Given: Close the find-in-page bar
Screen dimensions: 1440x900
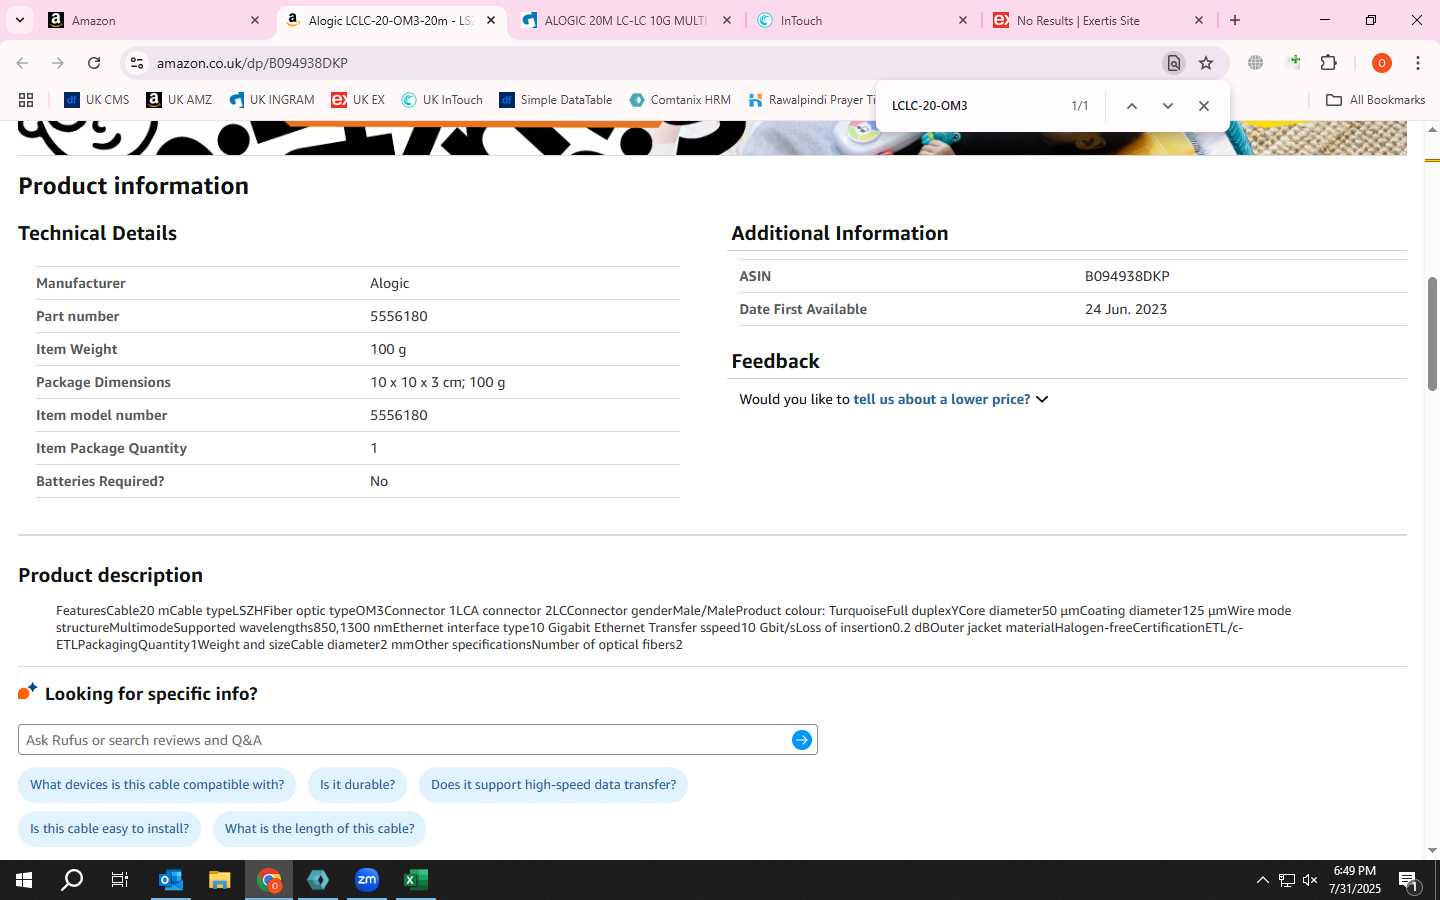Looking at the screenshot, I should tap(1204, 106).
